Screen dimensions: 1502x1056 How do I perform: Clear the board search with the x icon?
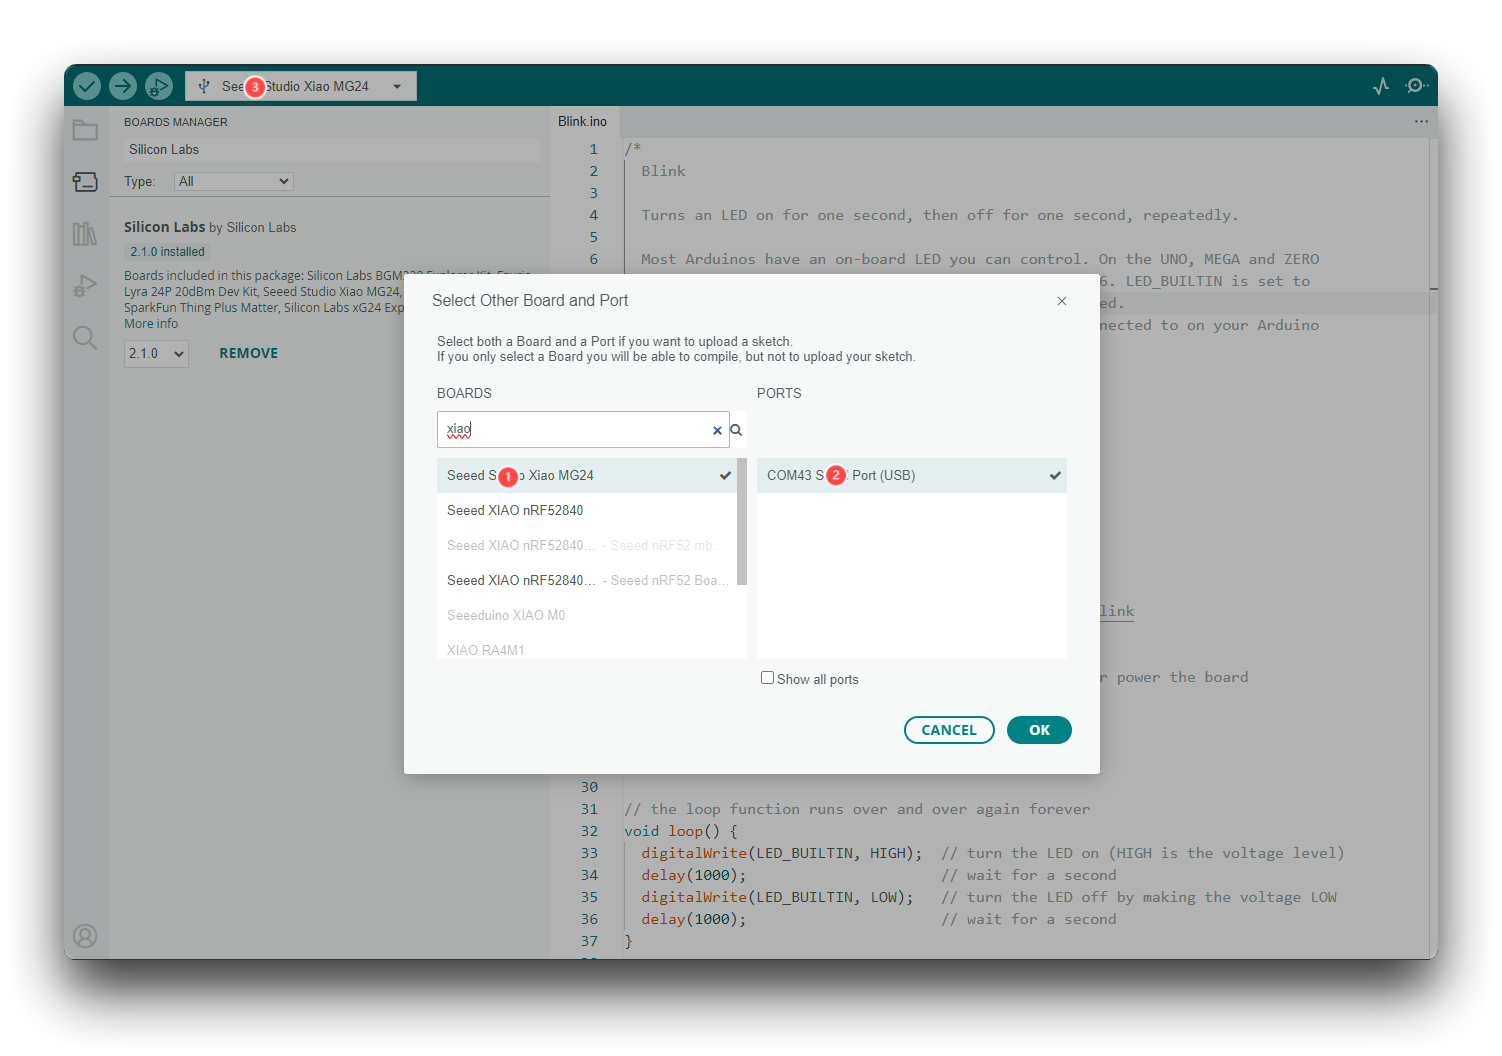[717, 430]
